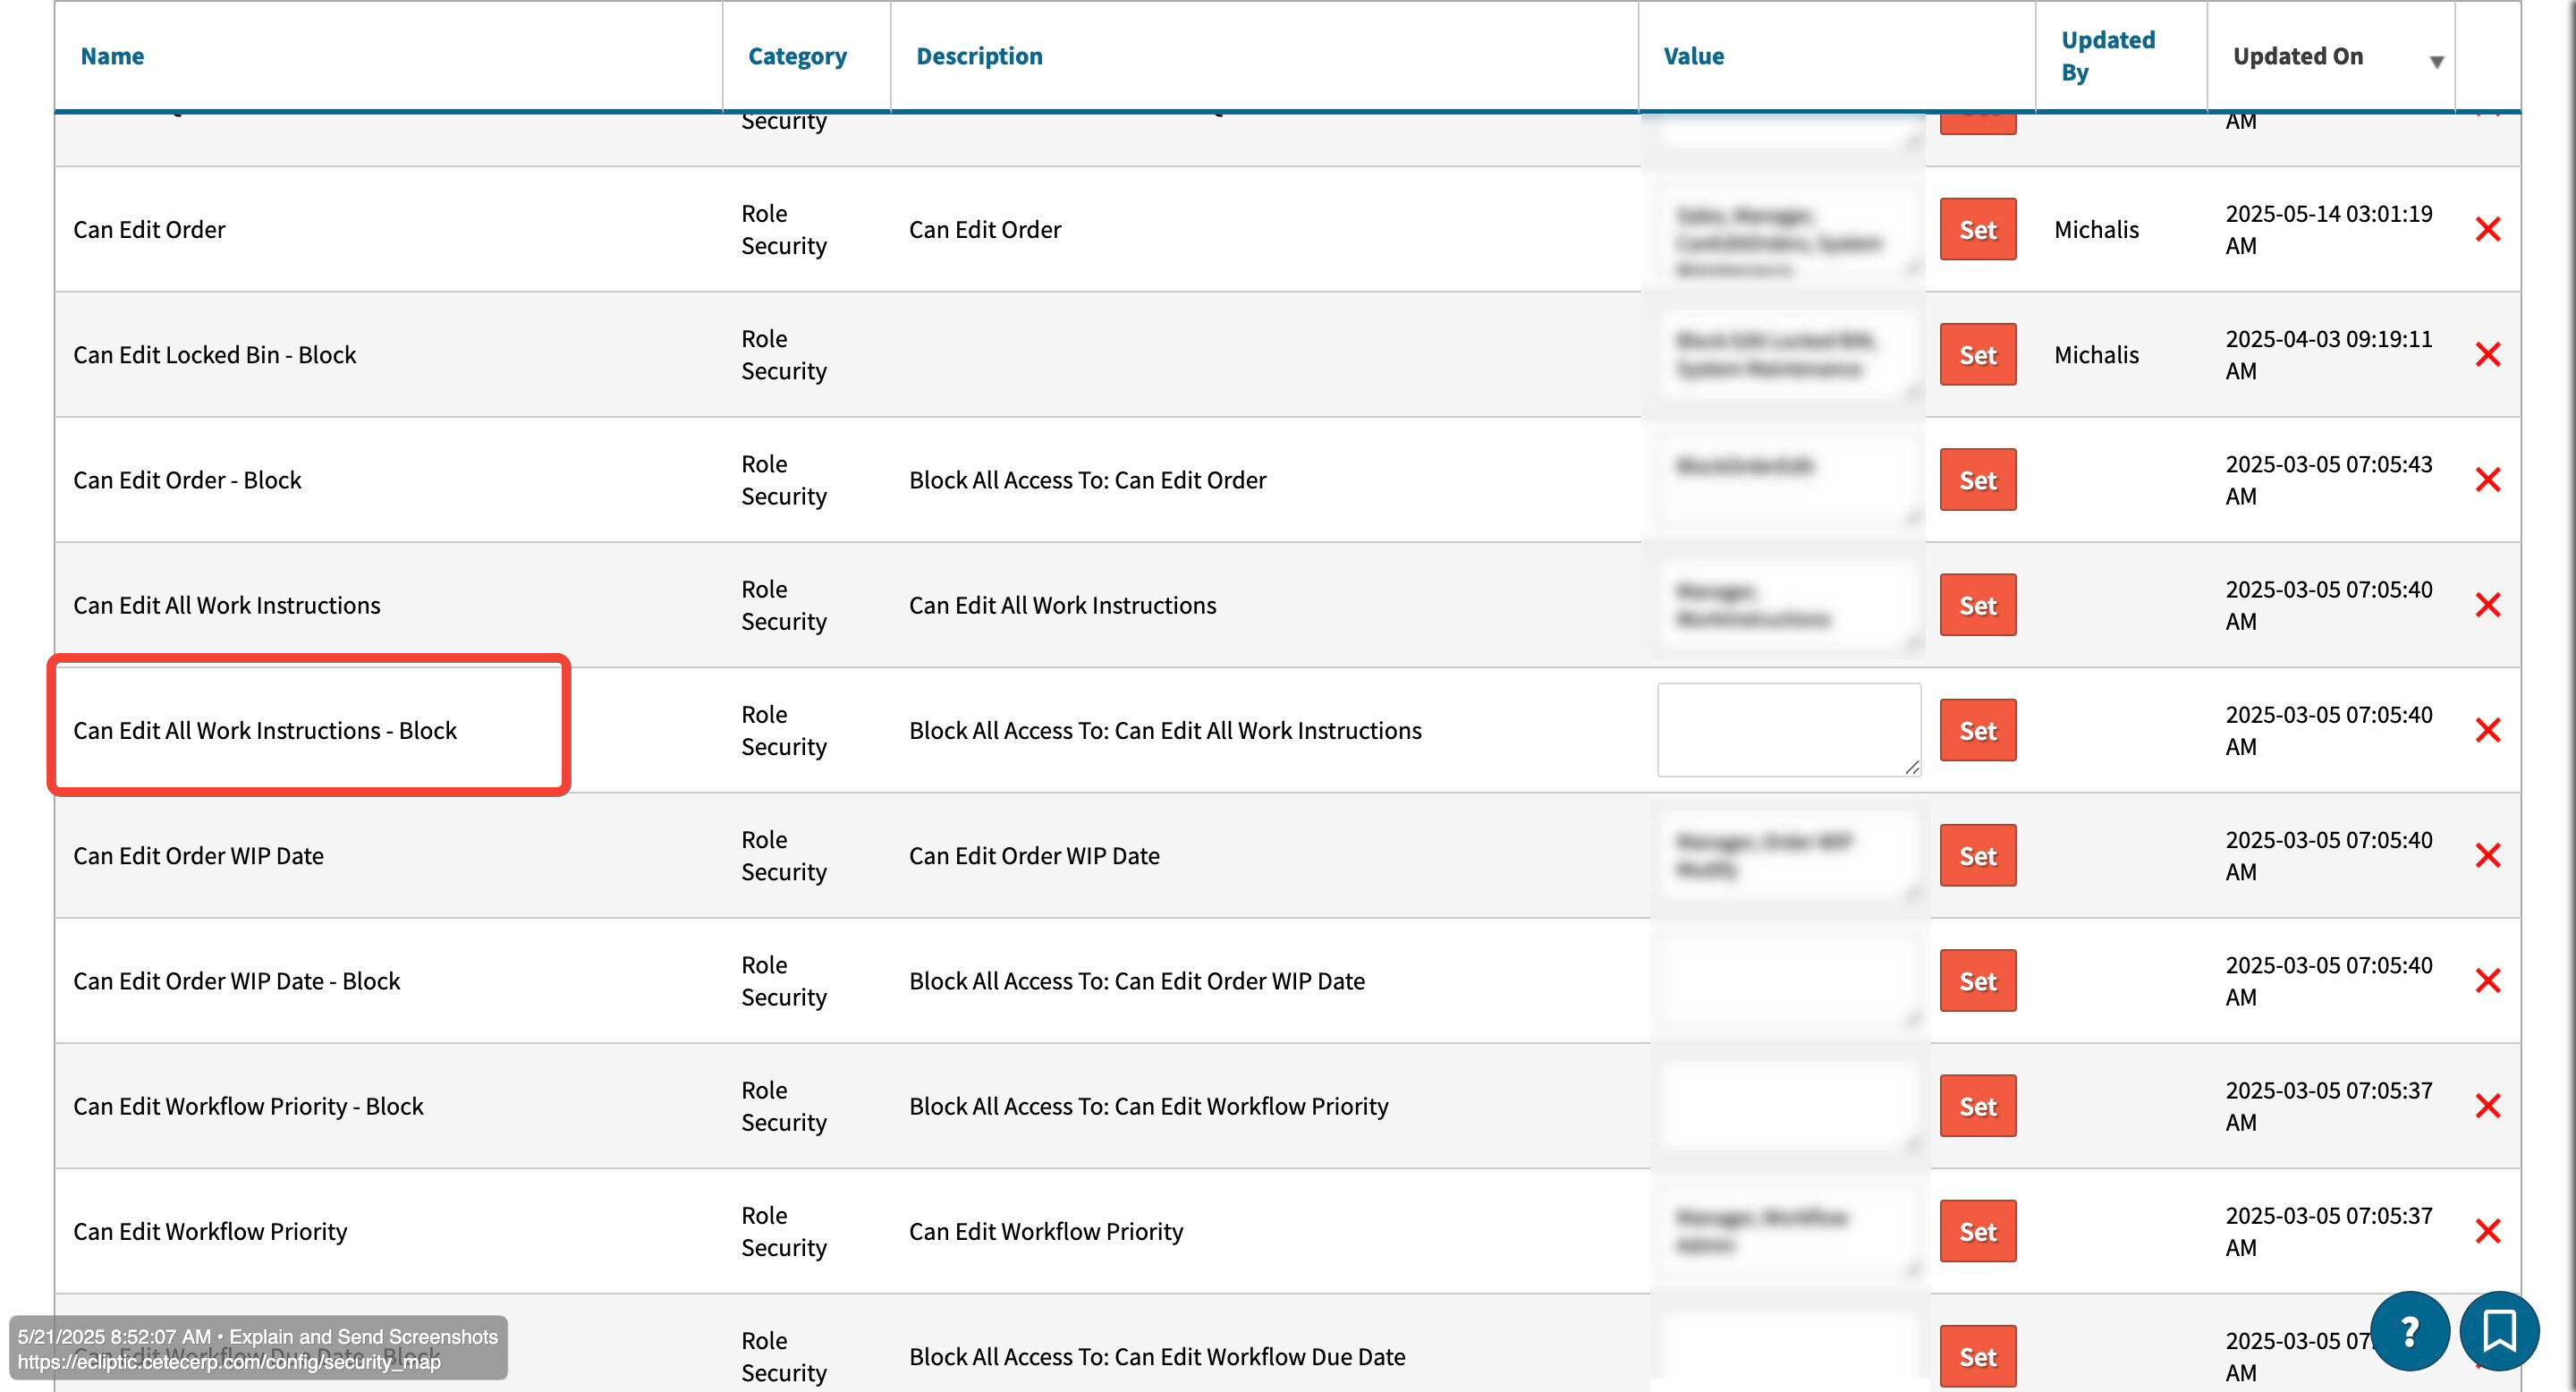Sort table by Name column
2576x1392 pixels.
point(112,56)
